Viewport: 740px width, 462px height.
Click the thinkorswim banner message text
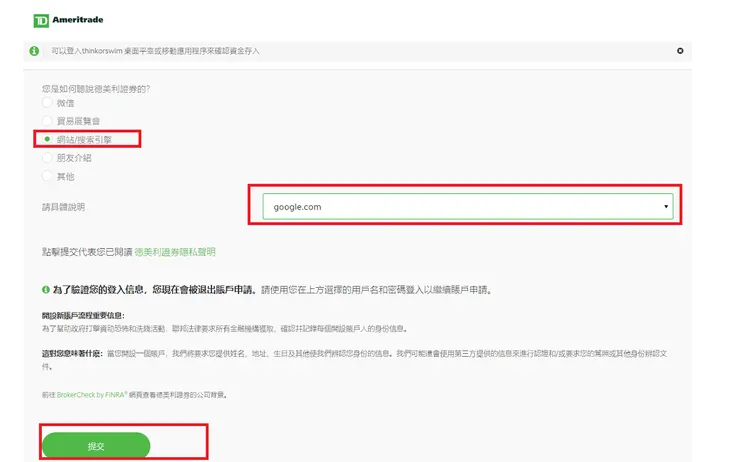pos(155,51)
